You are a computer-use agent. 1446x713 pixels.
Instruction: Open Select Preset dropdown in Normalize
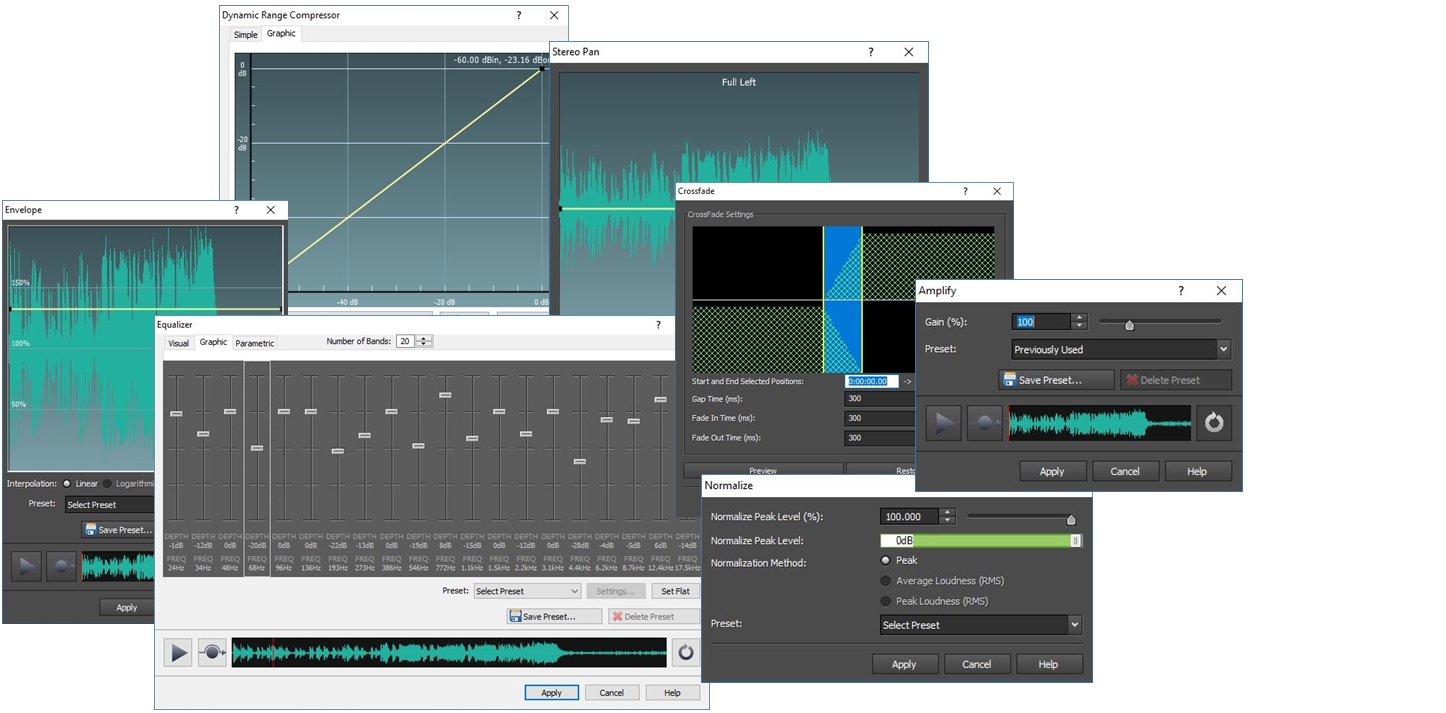pos(1073,624)
